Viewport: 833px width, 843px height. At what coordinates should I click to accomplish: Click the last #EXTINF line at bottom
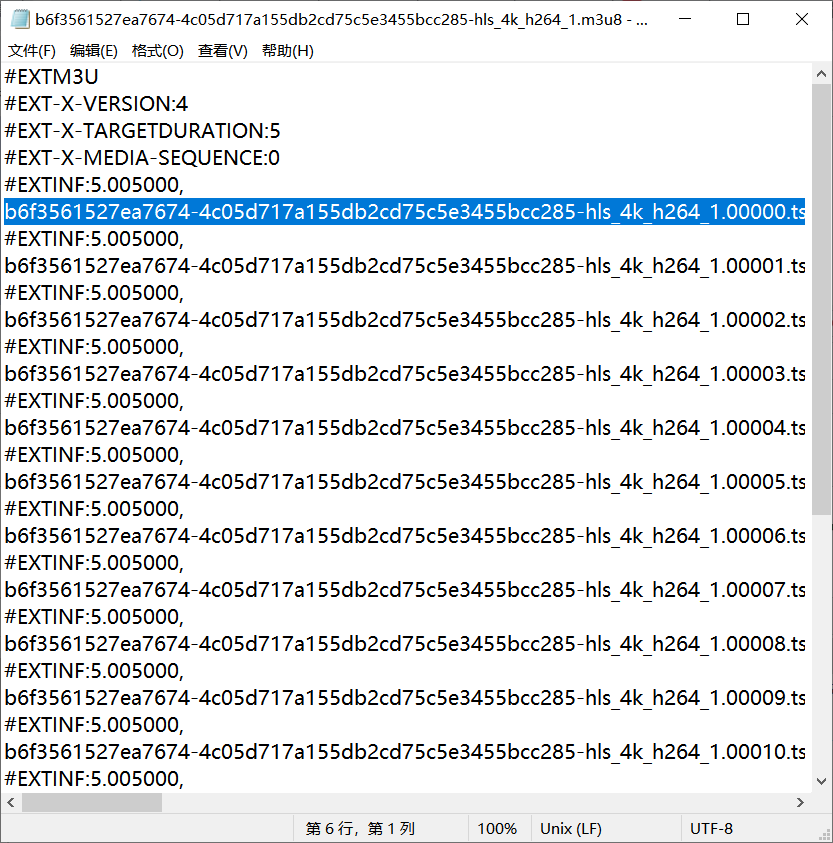point(94,778)
